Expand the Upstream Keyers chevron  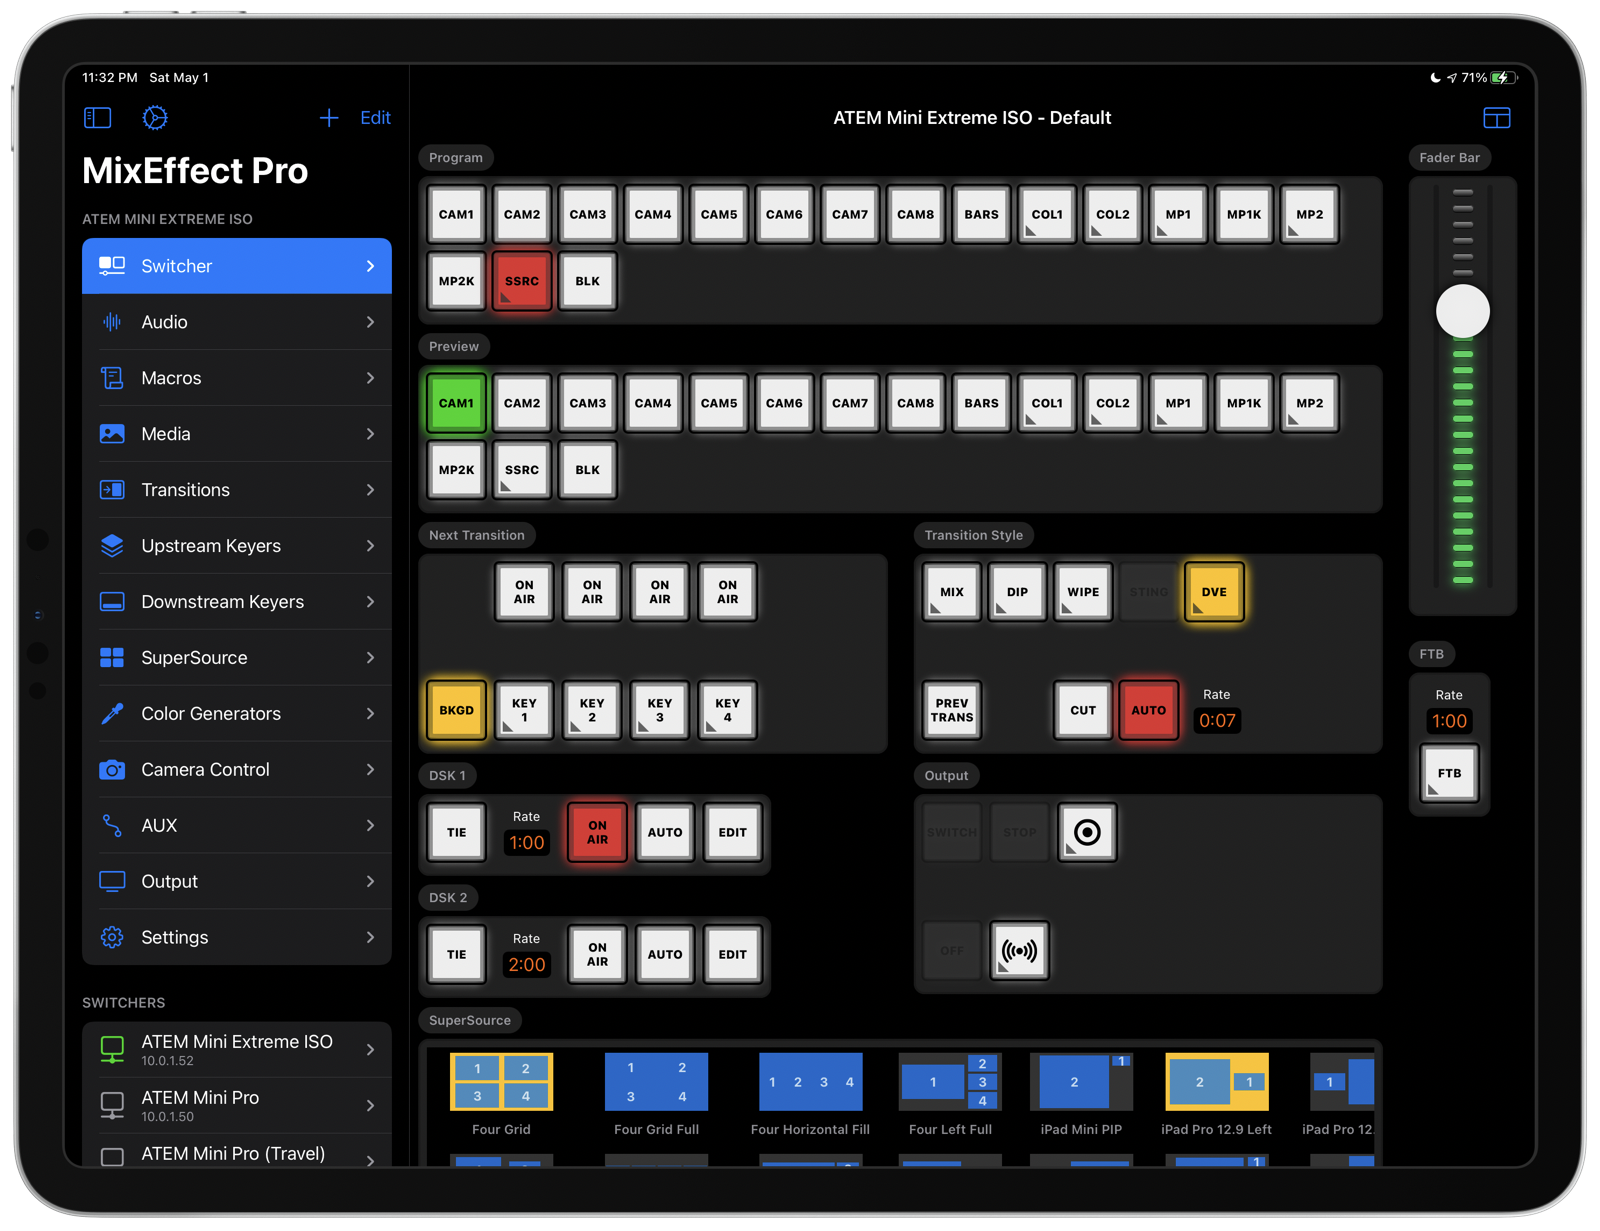click(370, 546)
